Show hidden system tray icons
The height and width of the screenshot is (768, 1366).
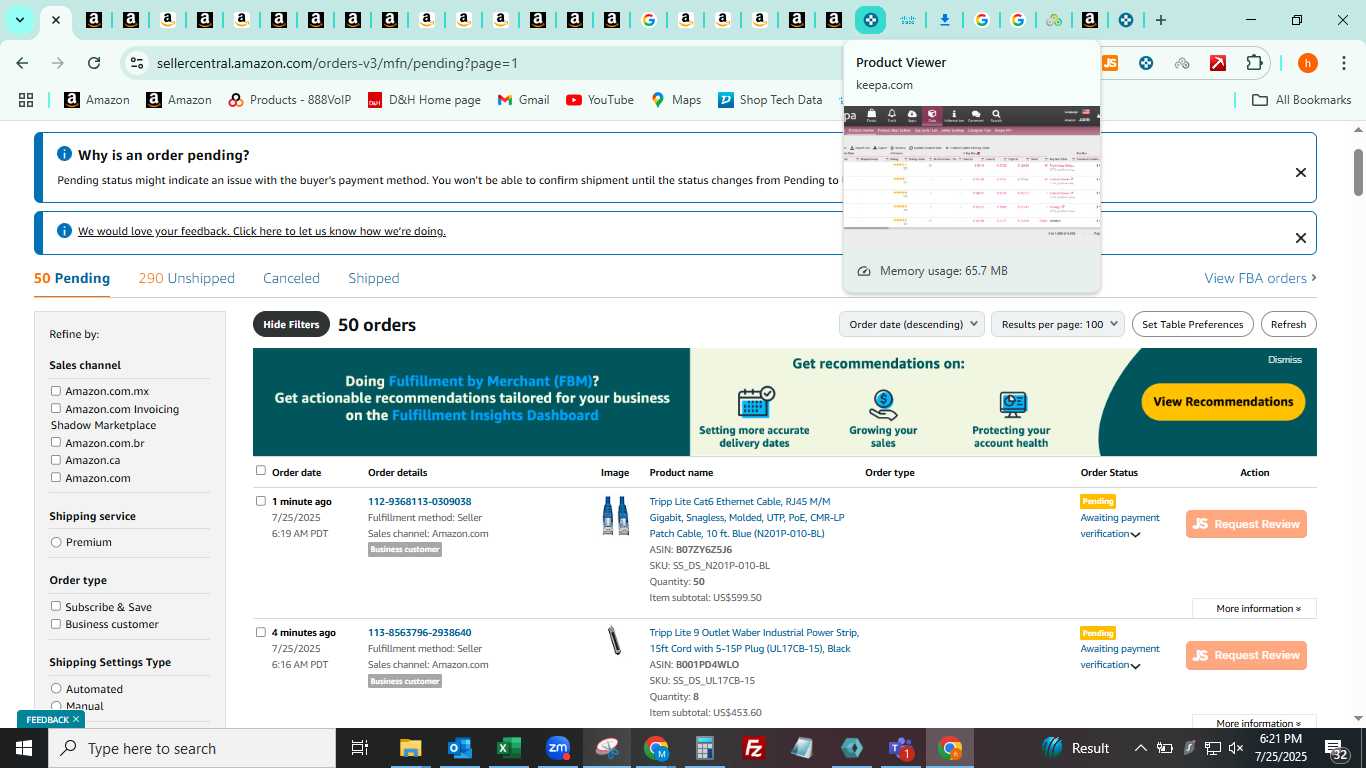pyautogui.click(x=1140, y=748)
